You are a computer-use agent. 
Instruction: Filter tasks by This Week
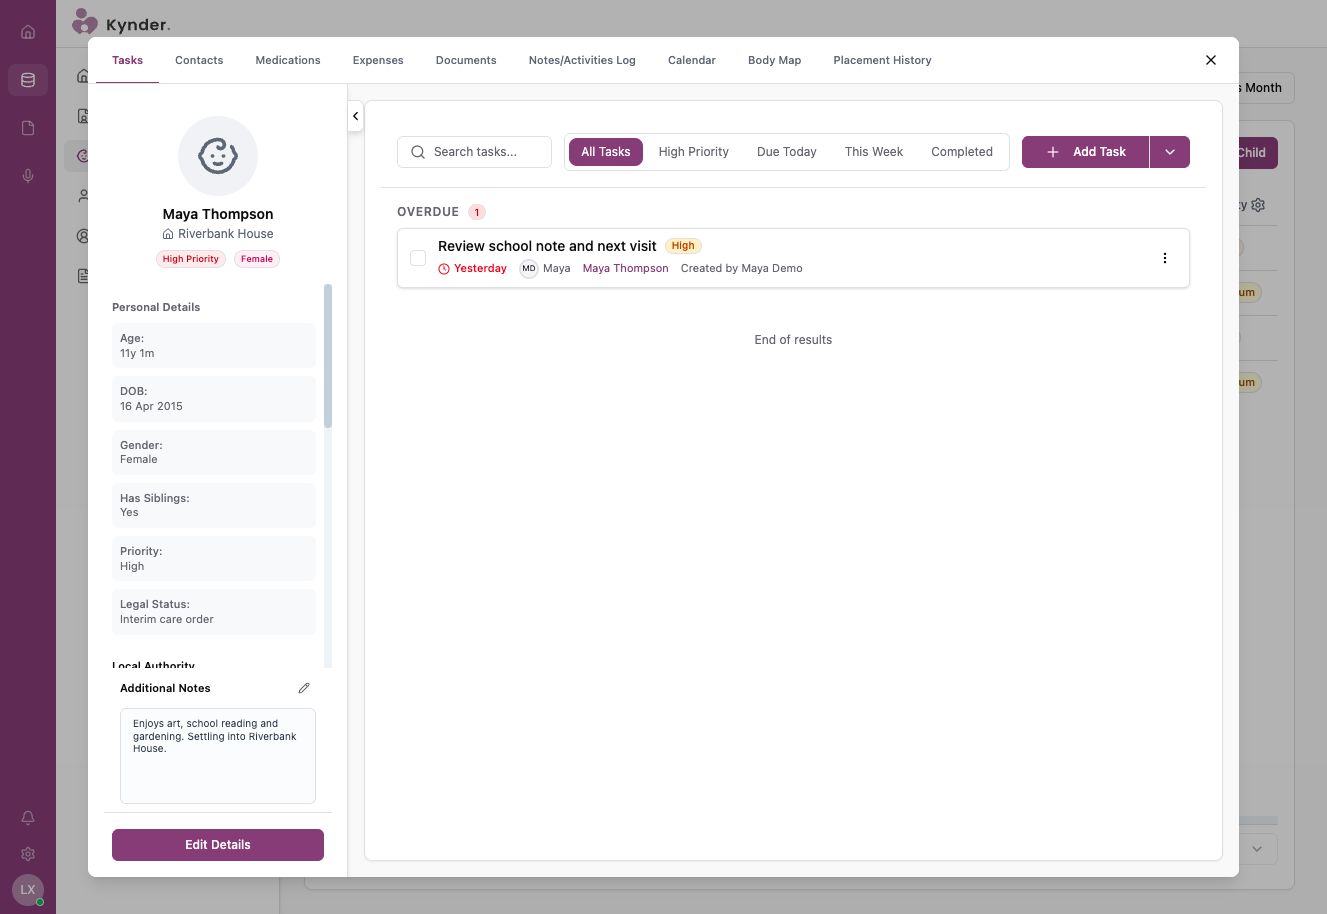pyautogui.click(x=874, y=152)
